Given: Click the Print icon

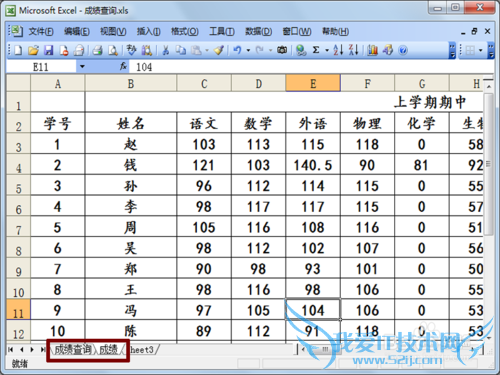Looking at the screenshot, I should [x=97, y=50].
